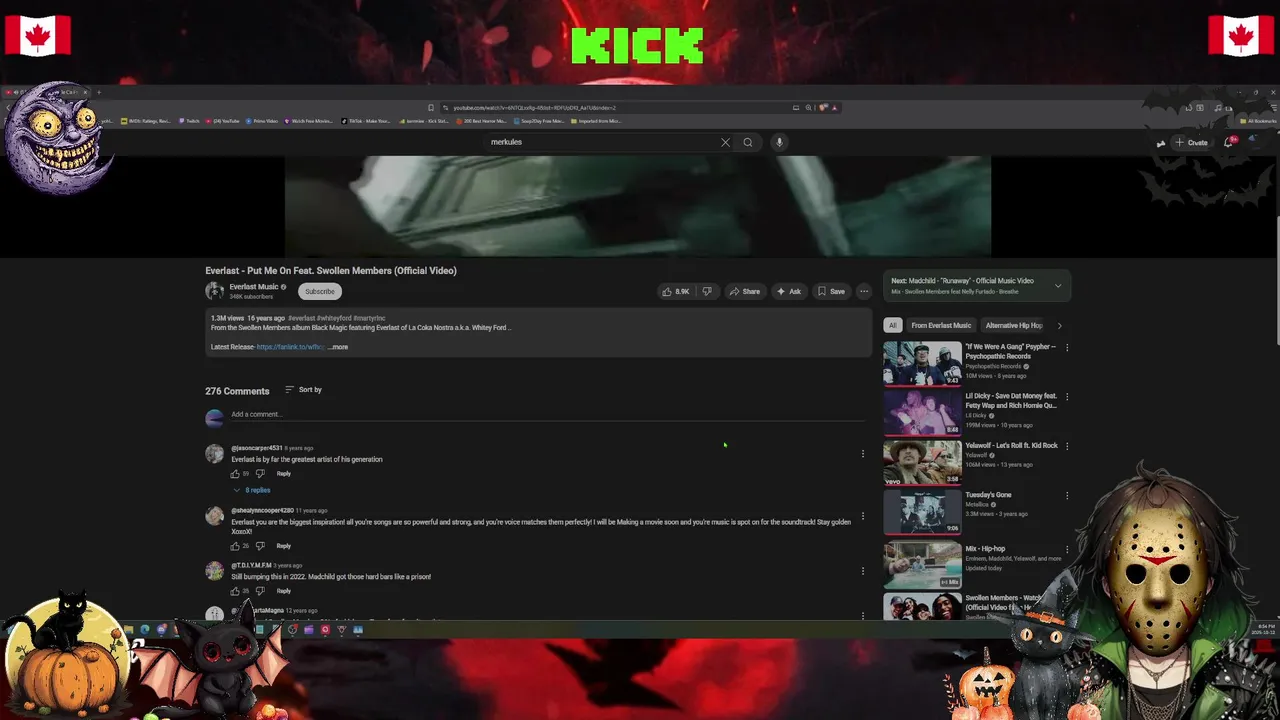Dislike the Everlast video
The height and width of the screenshot is (720, 1280).
pos(707,291)
